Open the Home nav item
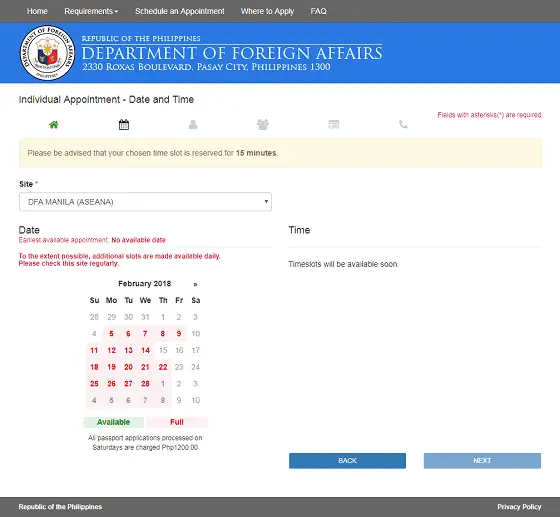The image size is (560, 517). click(x=37, y=11)
